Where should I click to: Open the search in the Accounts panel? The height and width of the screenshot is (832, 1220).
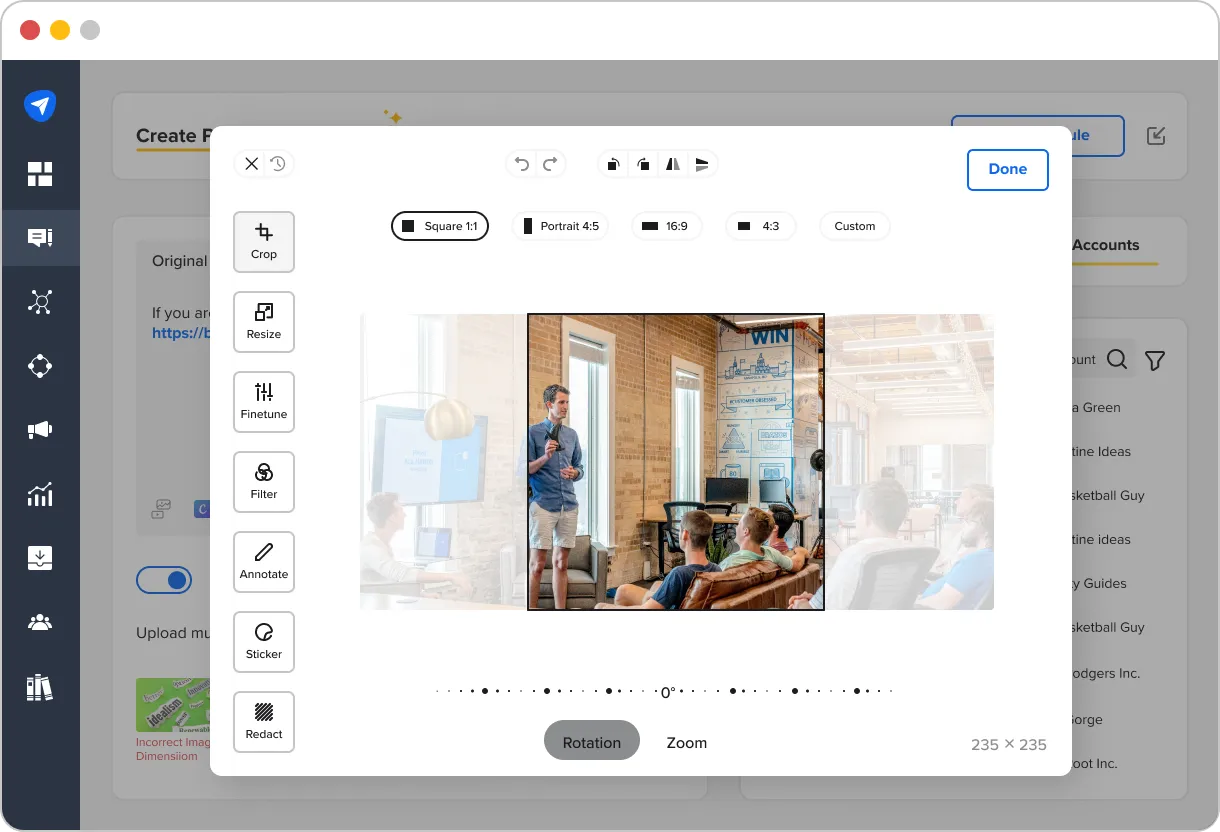point(1117,359)
